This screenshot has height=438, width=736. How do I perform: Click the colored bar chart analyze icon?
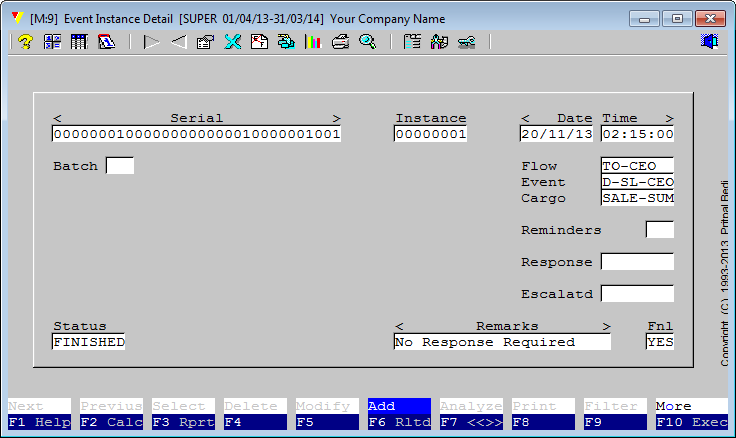[313, 42]
